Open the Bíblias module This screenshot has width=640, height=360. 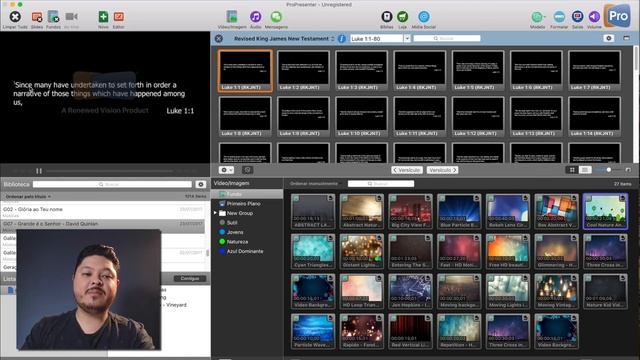pos(387,16)
